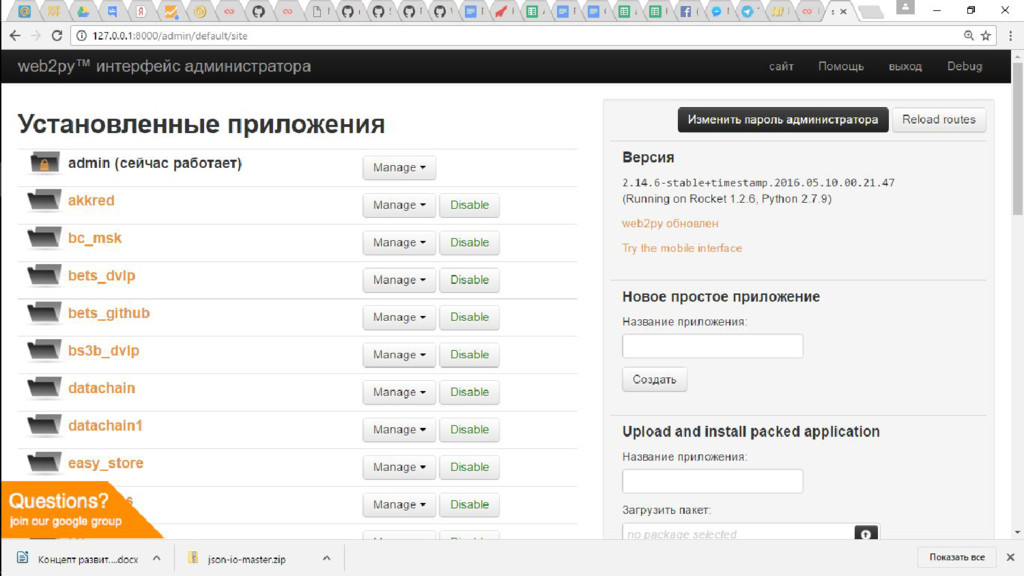
Task: Click the выход menu item
Action: coord(905,66)
